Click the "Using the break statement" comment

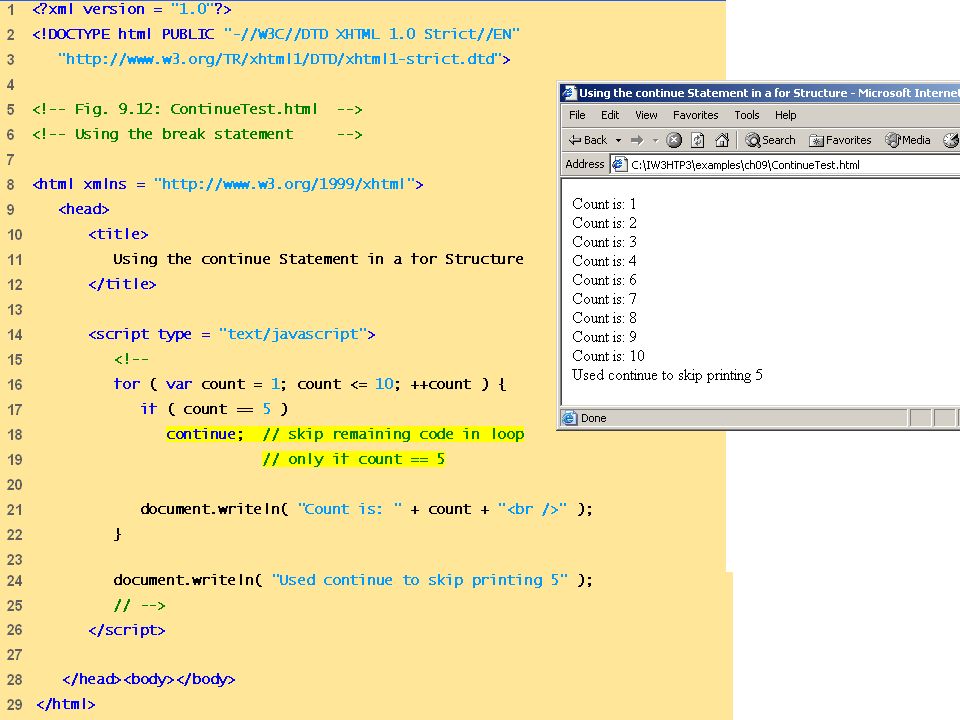pos(197,134)
